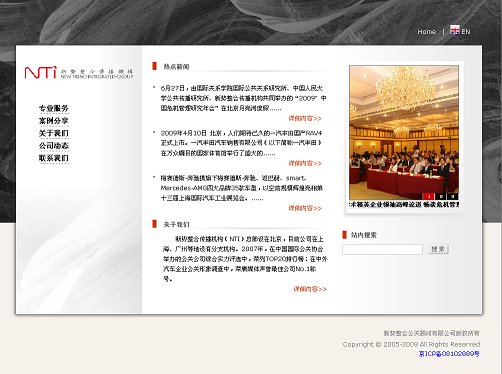Open 详细内容>> under the 6月27日 news item

(305, 118)
